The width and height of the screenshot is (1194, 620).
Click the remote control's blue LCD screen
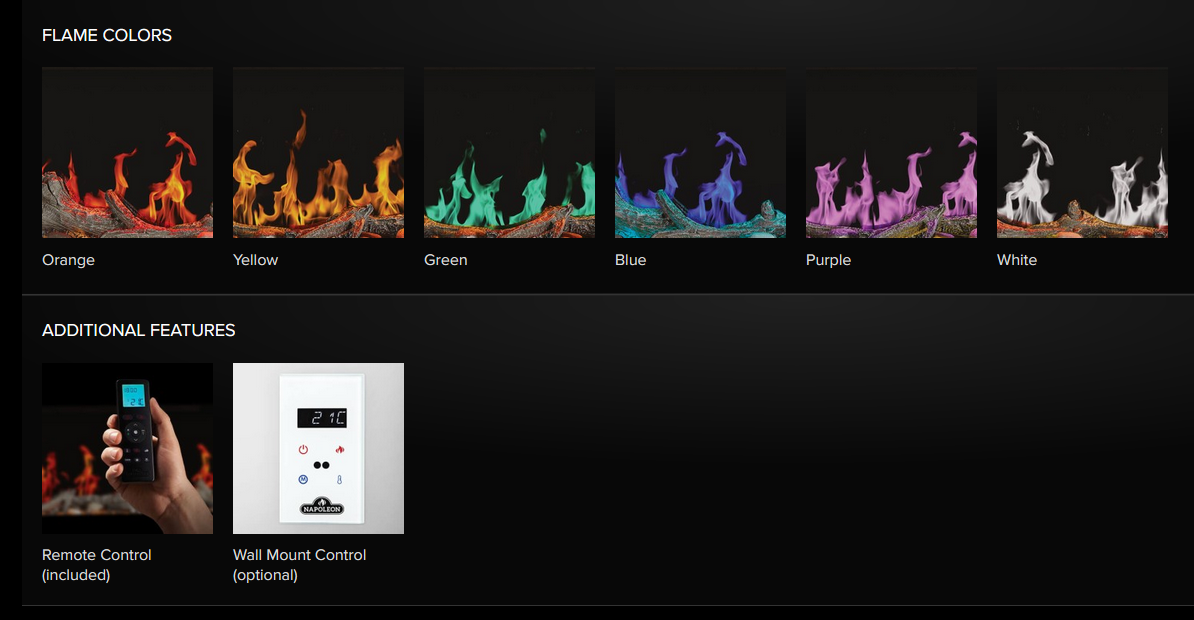click(130, 397)
